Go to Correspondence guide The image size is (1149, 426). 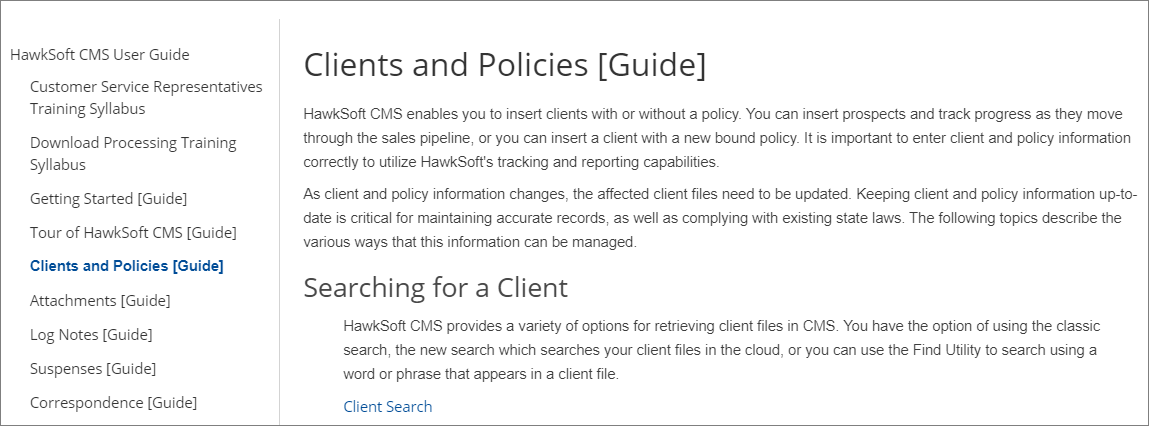(x=114, y=403)
